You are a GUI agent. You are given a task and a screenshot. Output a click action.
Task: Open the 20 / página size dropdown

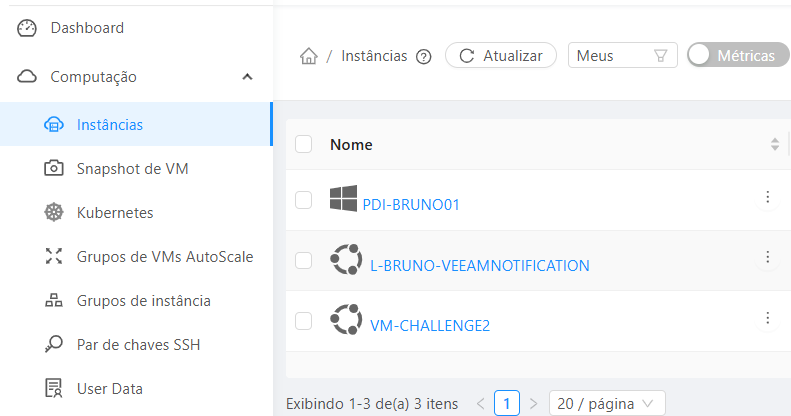tap(607, 404)
